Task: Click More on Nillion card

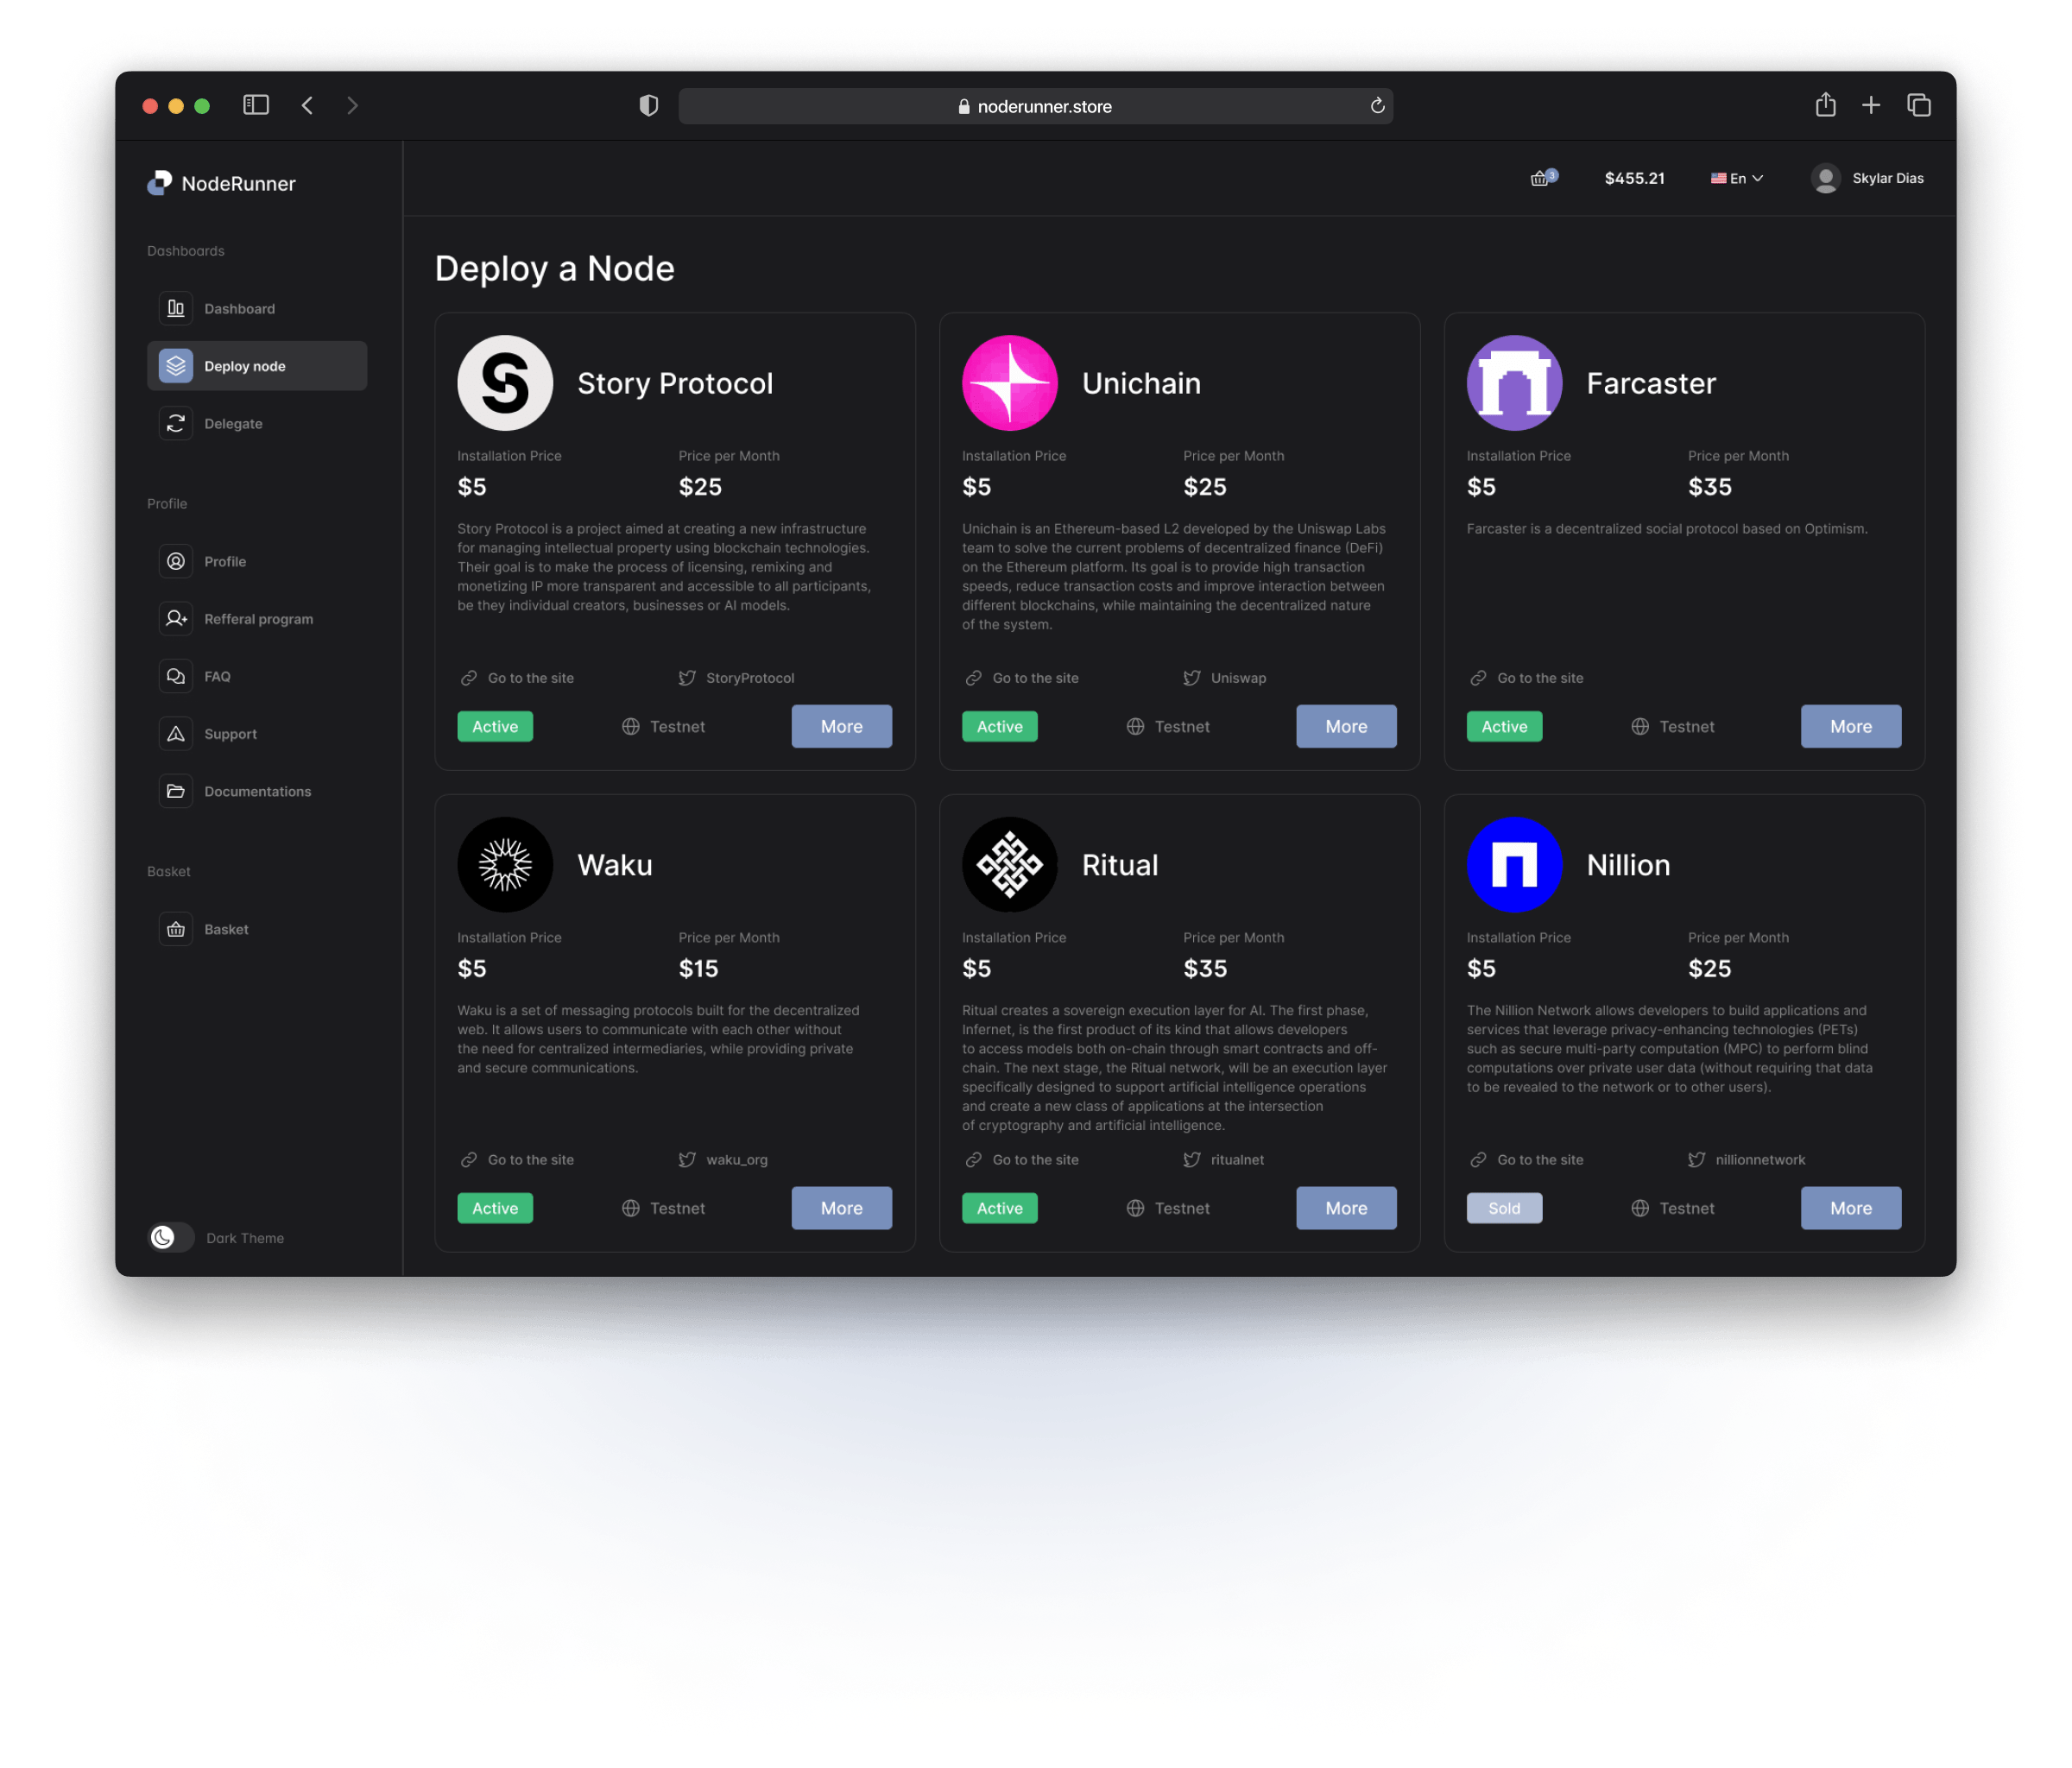Action: (x=1851, y=1208)
